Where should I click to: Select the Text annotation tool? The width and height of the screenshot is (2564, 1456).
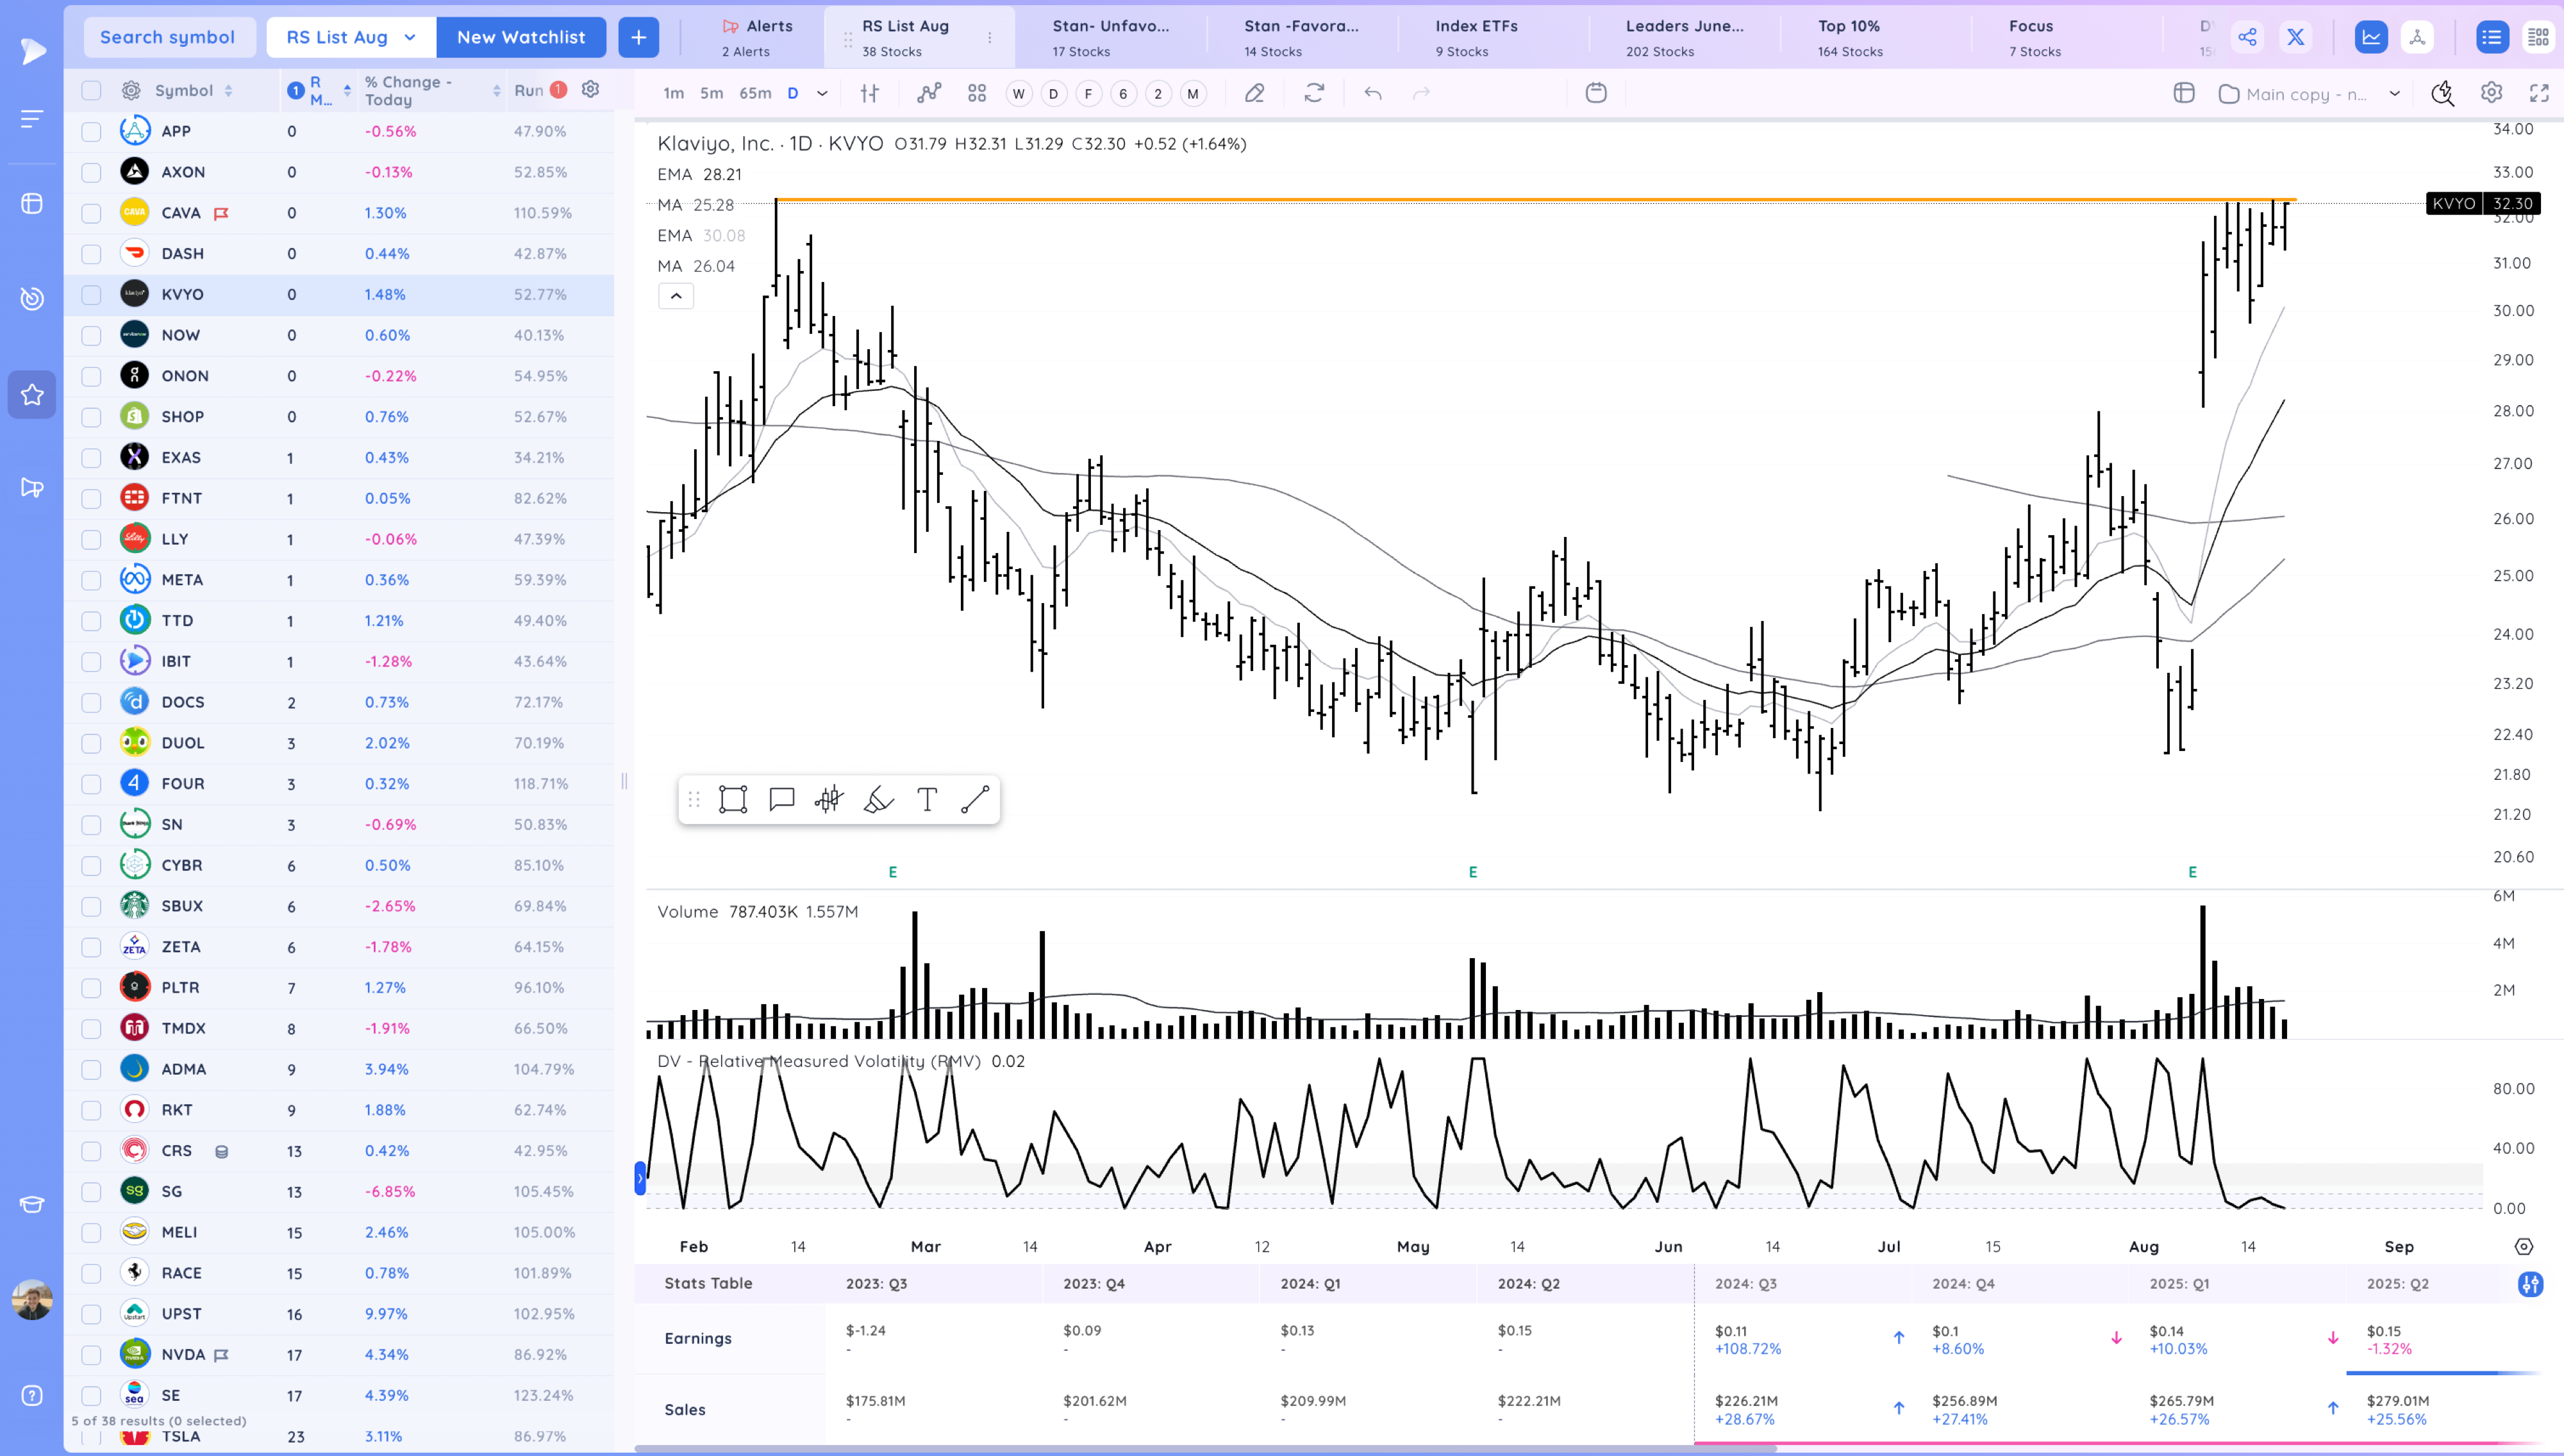[x=927, y=799]
